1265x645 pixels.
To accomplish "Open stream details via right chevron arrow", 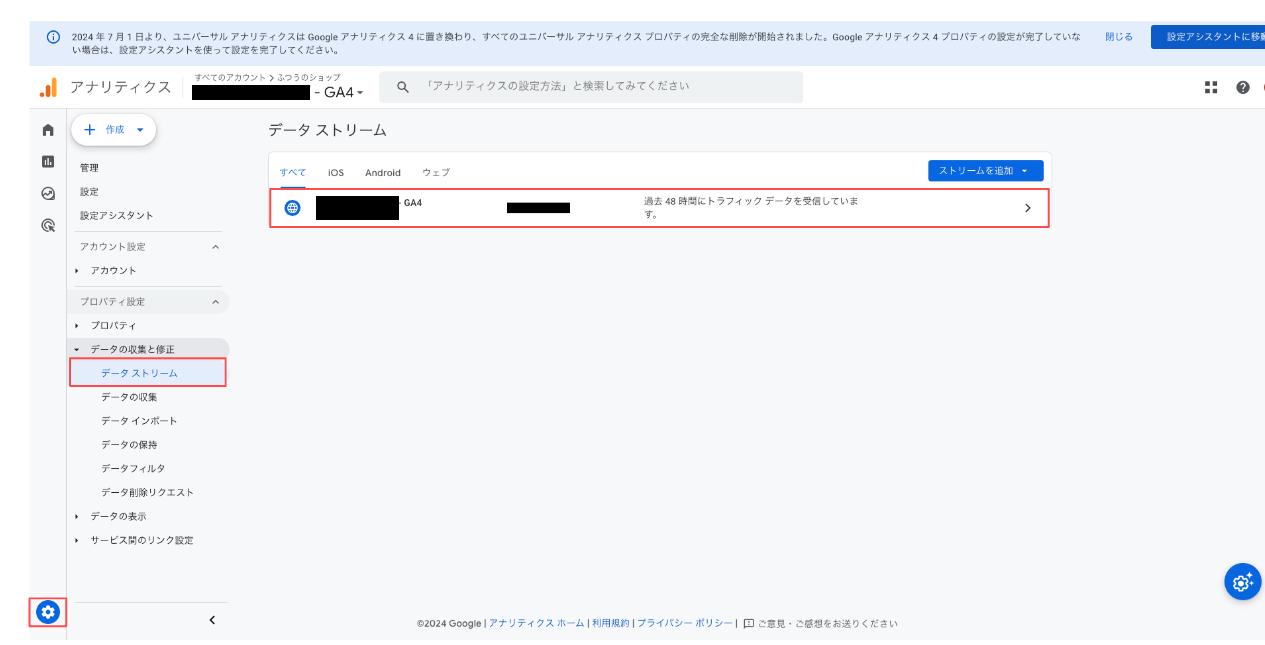I will 1028,208.
